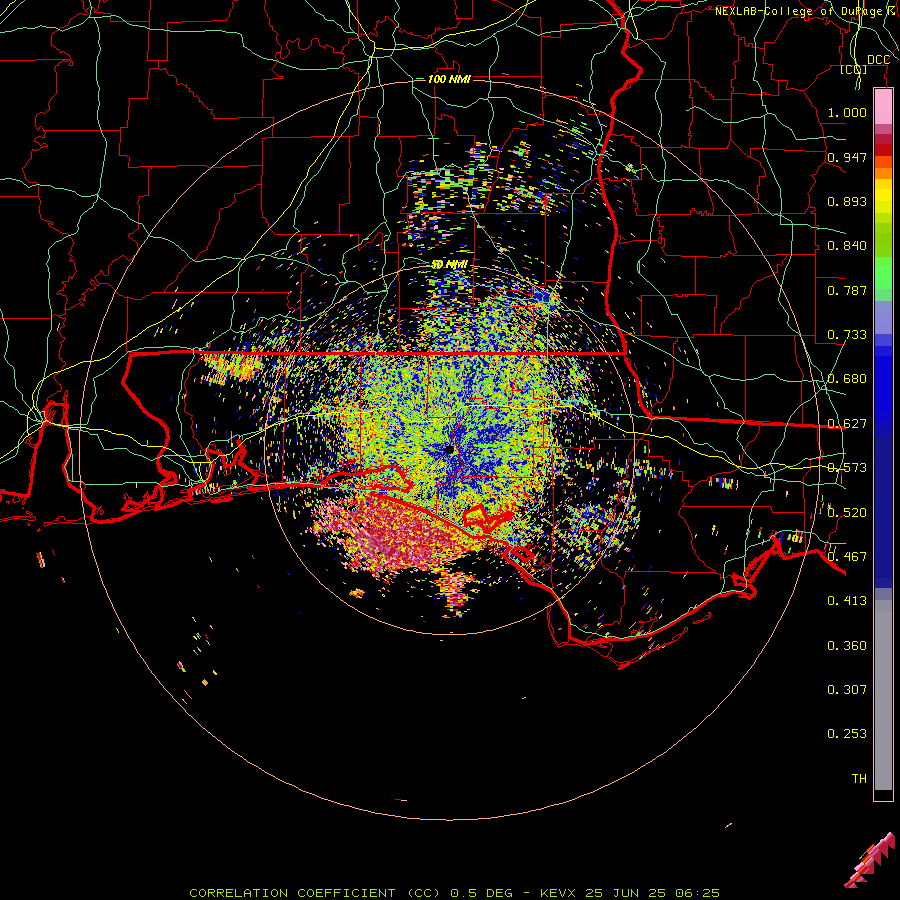The image size is (900, 900).
Task: Select the 0.360 legend value
Action: click(847, 646)
